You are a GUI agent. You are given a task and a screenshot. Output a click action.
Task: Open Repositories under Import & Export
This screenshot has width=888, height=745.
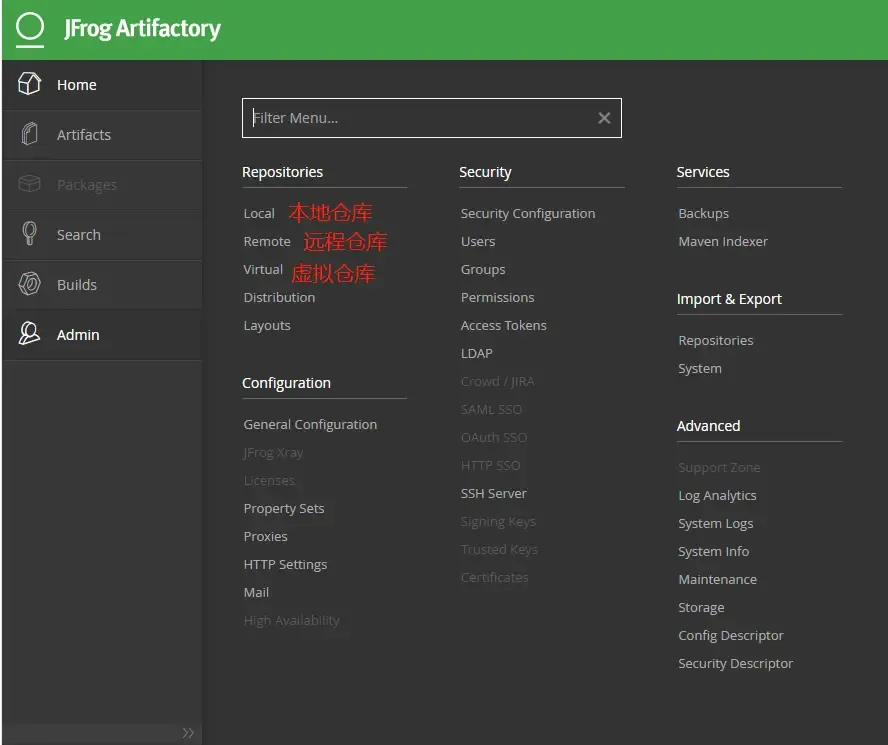pyautogui.click(x=716, y=340)
